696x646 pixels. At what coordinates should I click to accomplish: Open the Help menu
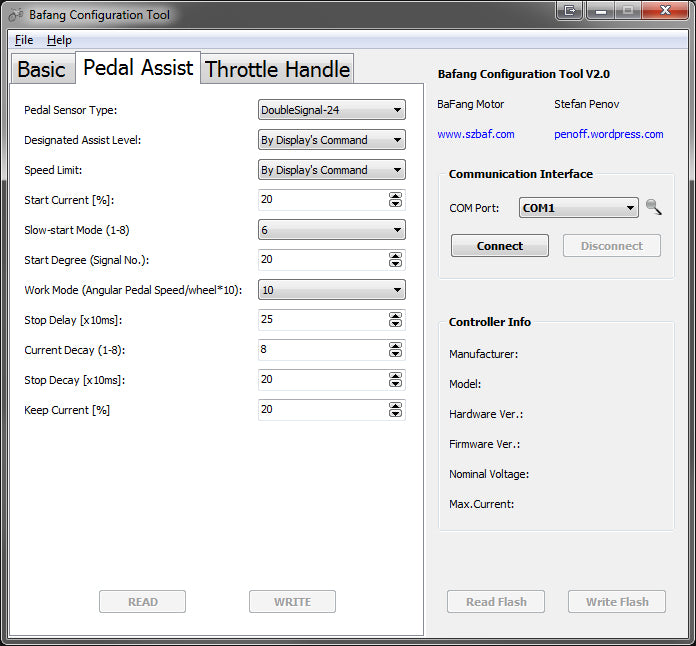coord(59,40)
